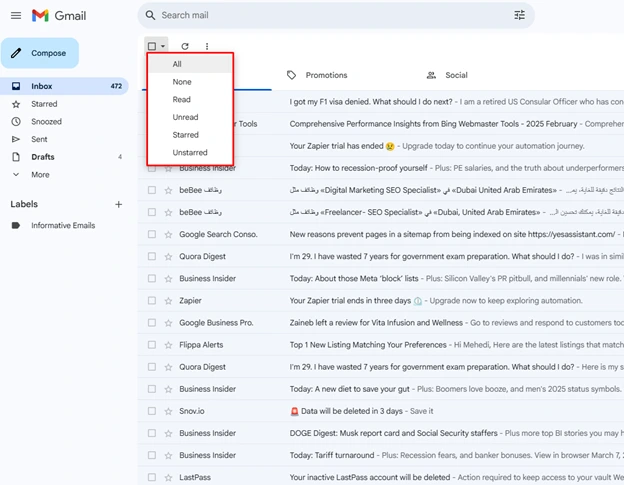Image resolution: width=624 pixels, height=485 pixels.
Task: Select checkbox for Snov.io email
Action: (x=152, y=411)
